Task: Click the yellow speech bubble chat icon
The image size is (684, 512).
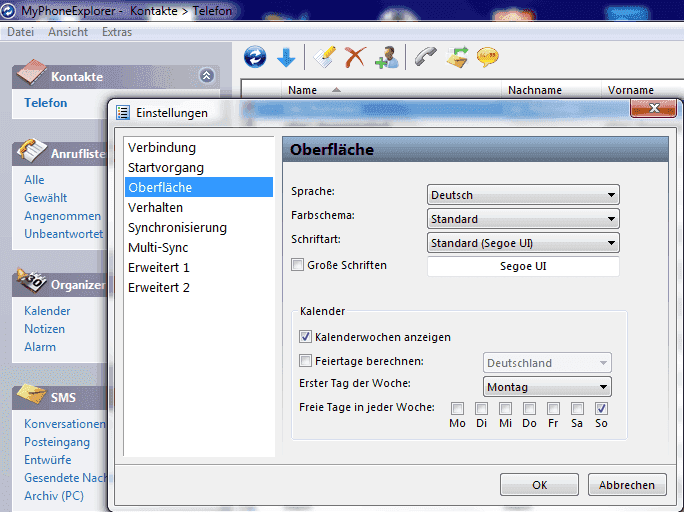Action: pyautogui.click(x=488, y=57)
